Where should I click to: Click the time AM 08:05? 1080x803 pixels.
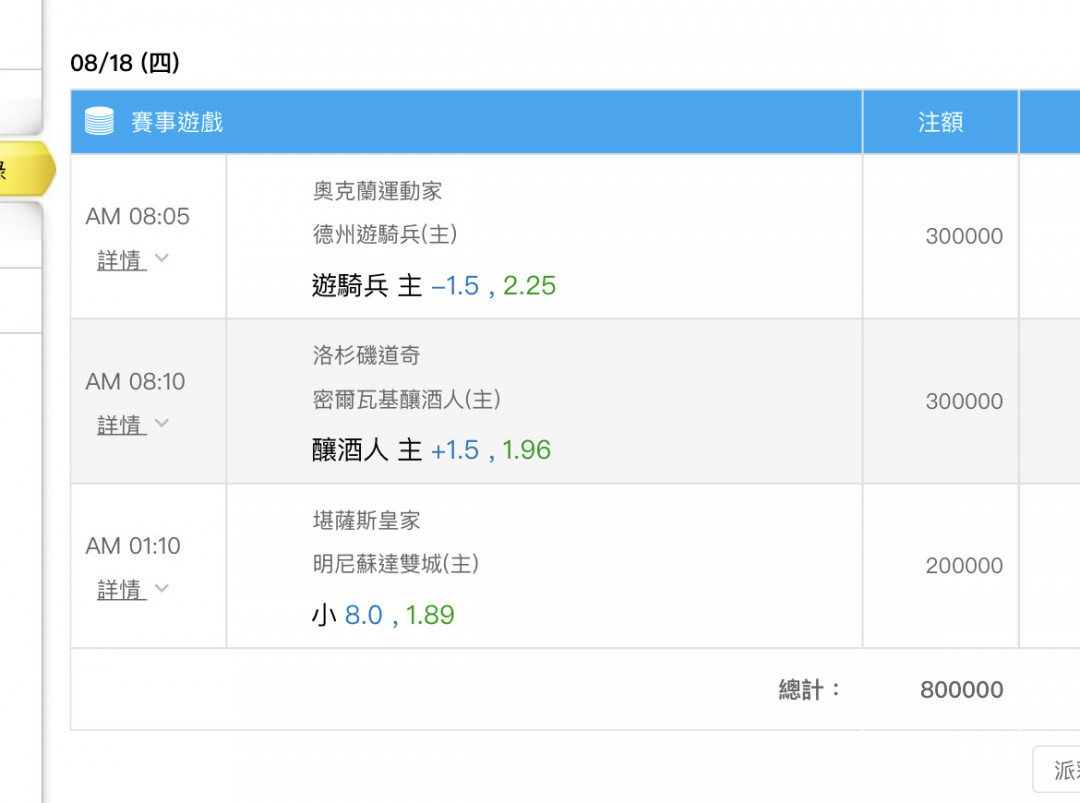[x=137, y=216]
